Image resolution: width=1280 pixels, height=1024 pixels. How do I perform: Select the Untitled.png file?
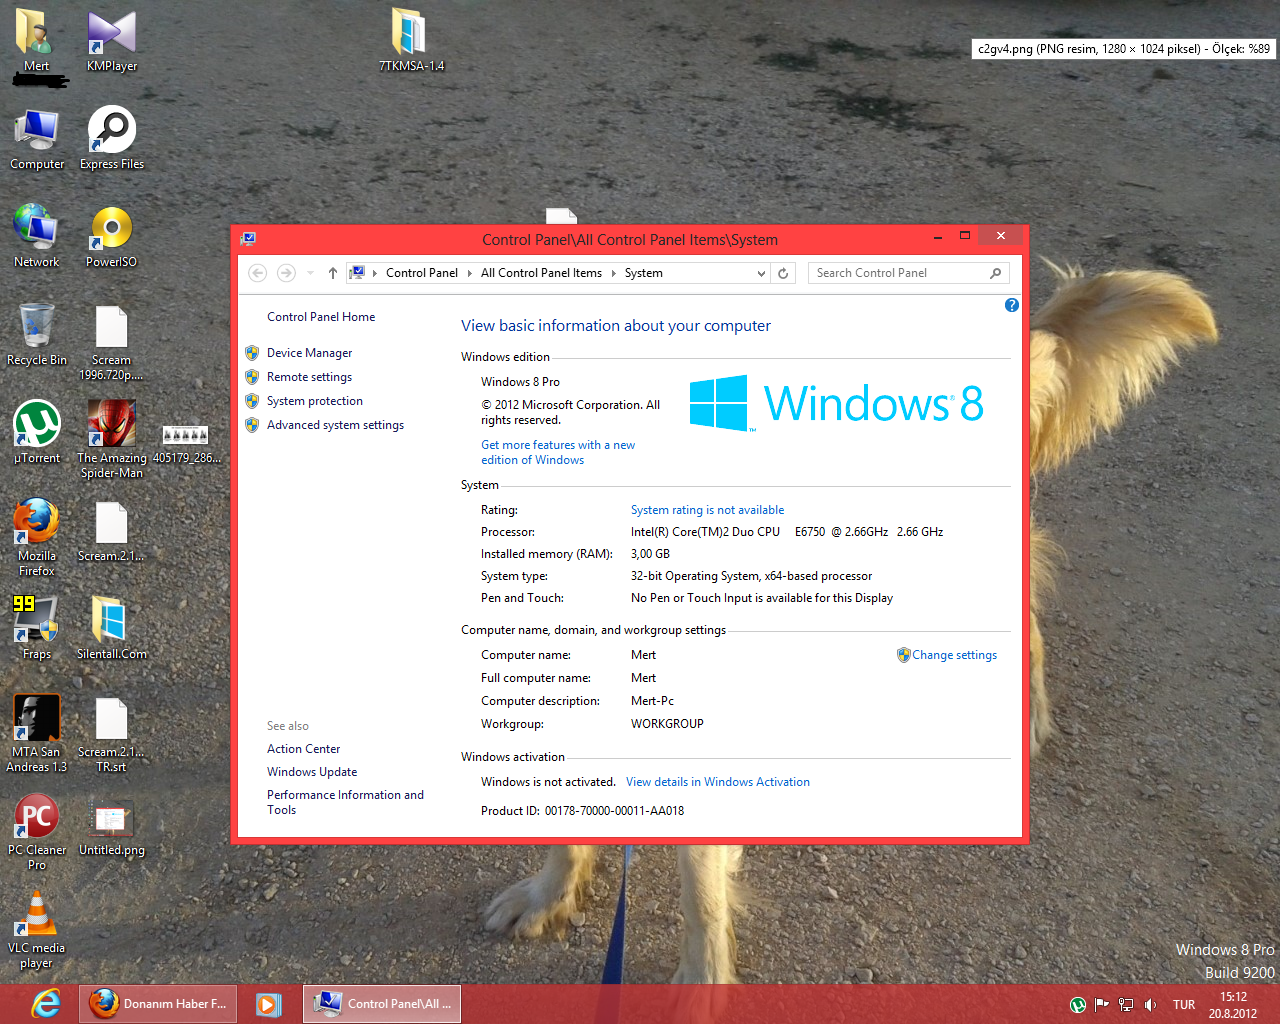tap(111, 829)
